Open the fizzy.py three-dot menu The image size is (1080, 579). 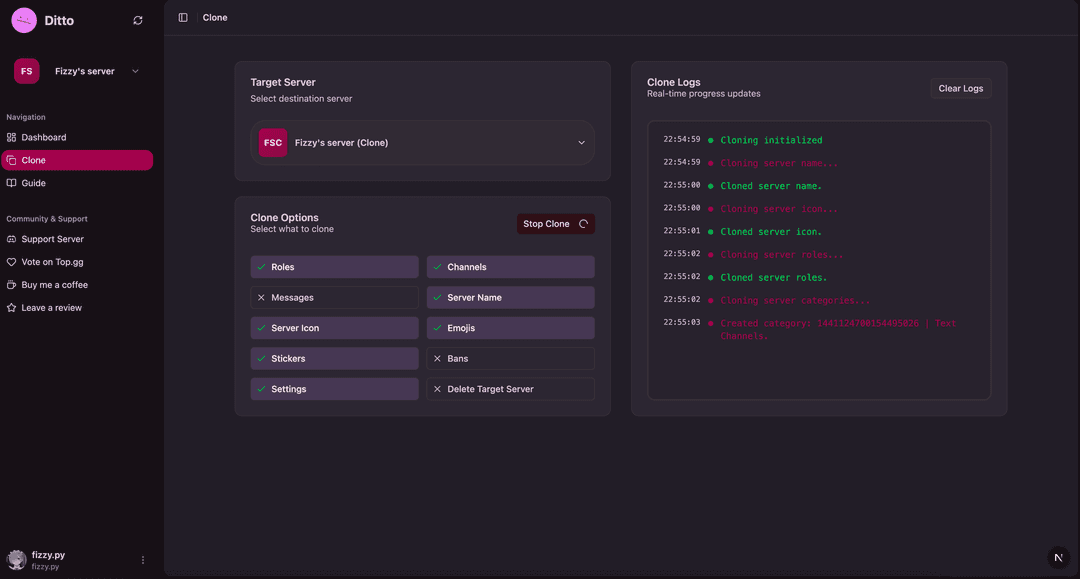click(x=142, y=559)
